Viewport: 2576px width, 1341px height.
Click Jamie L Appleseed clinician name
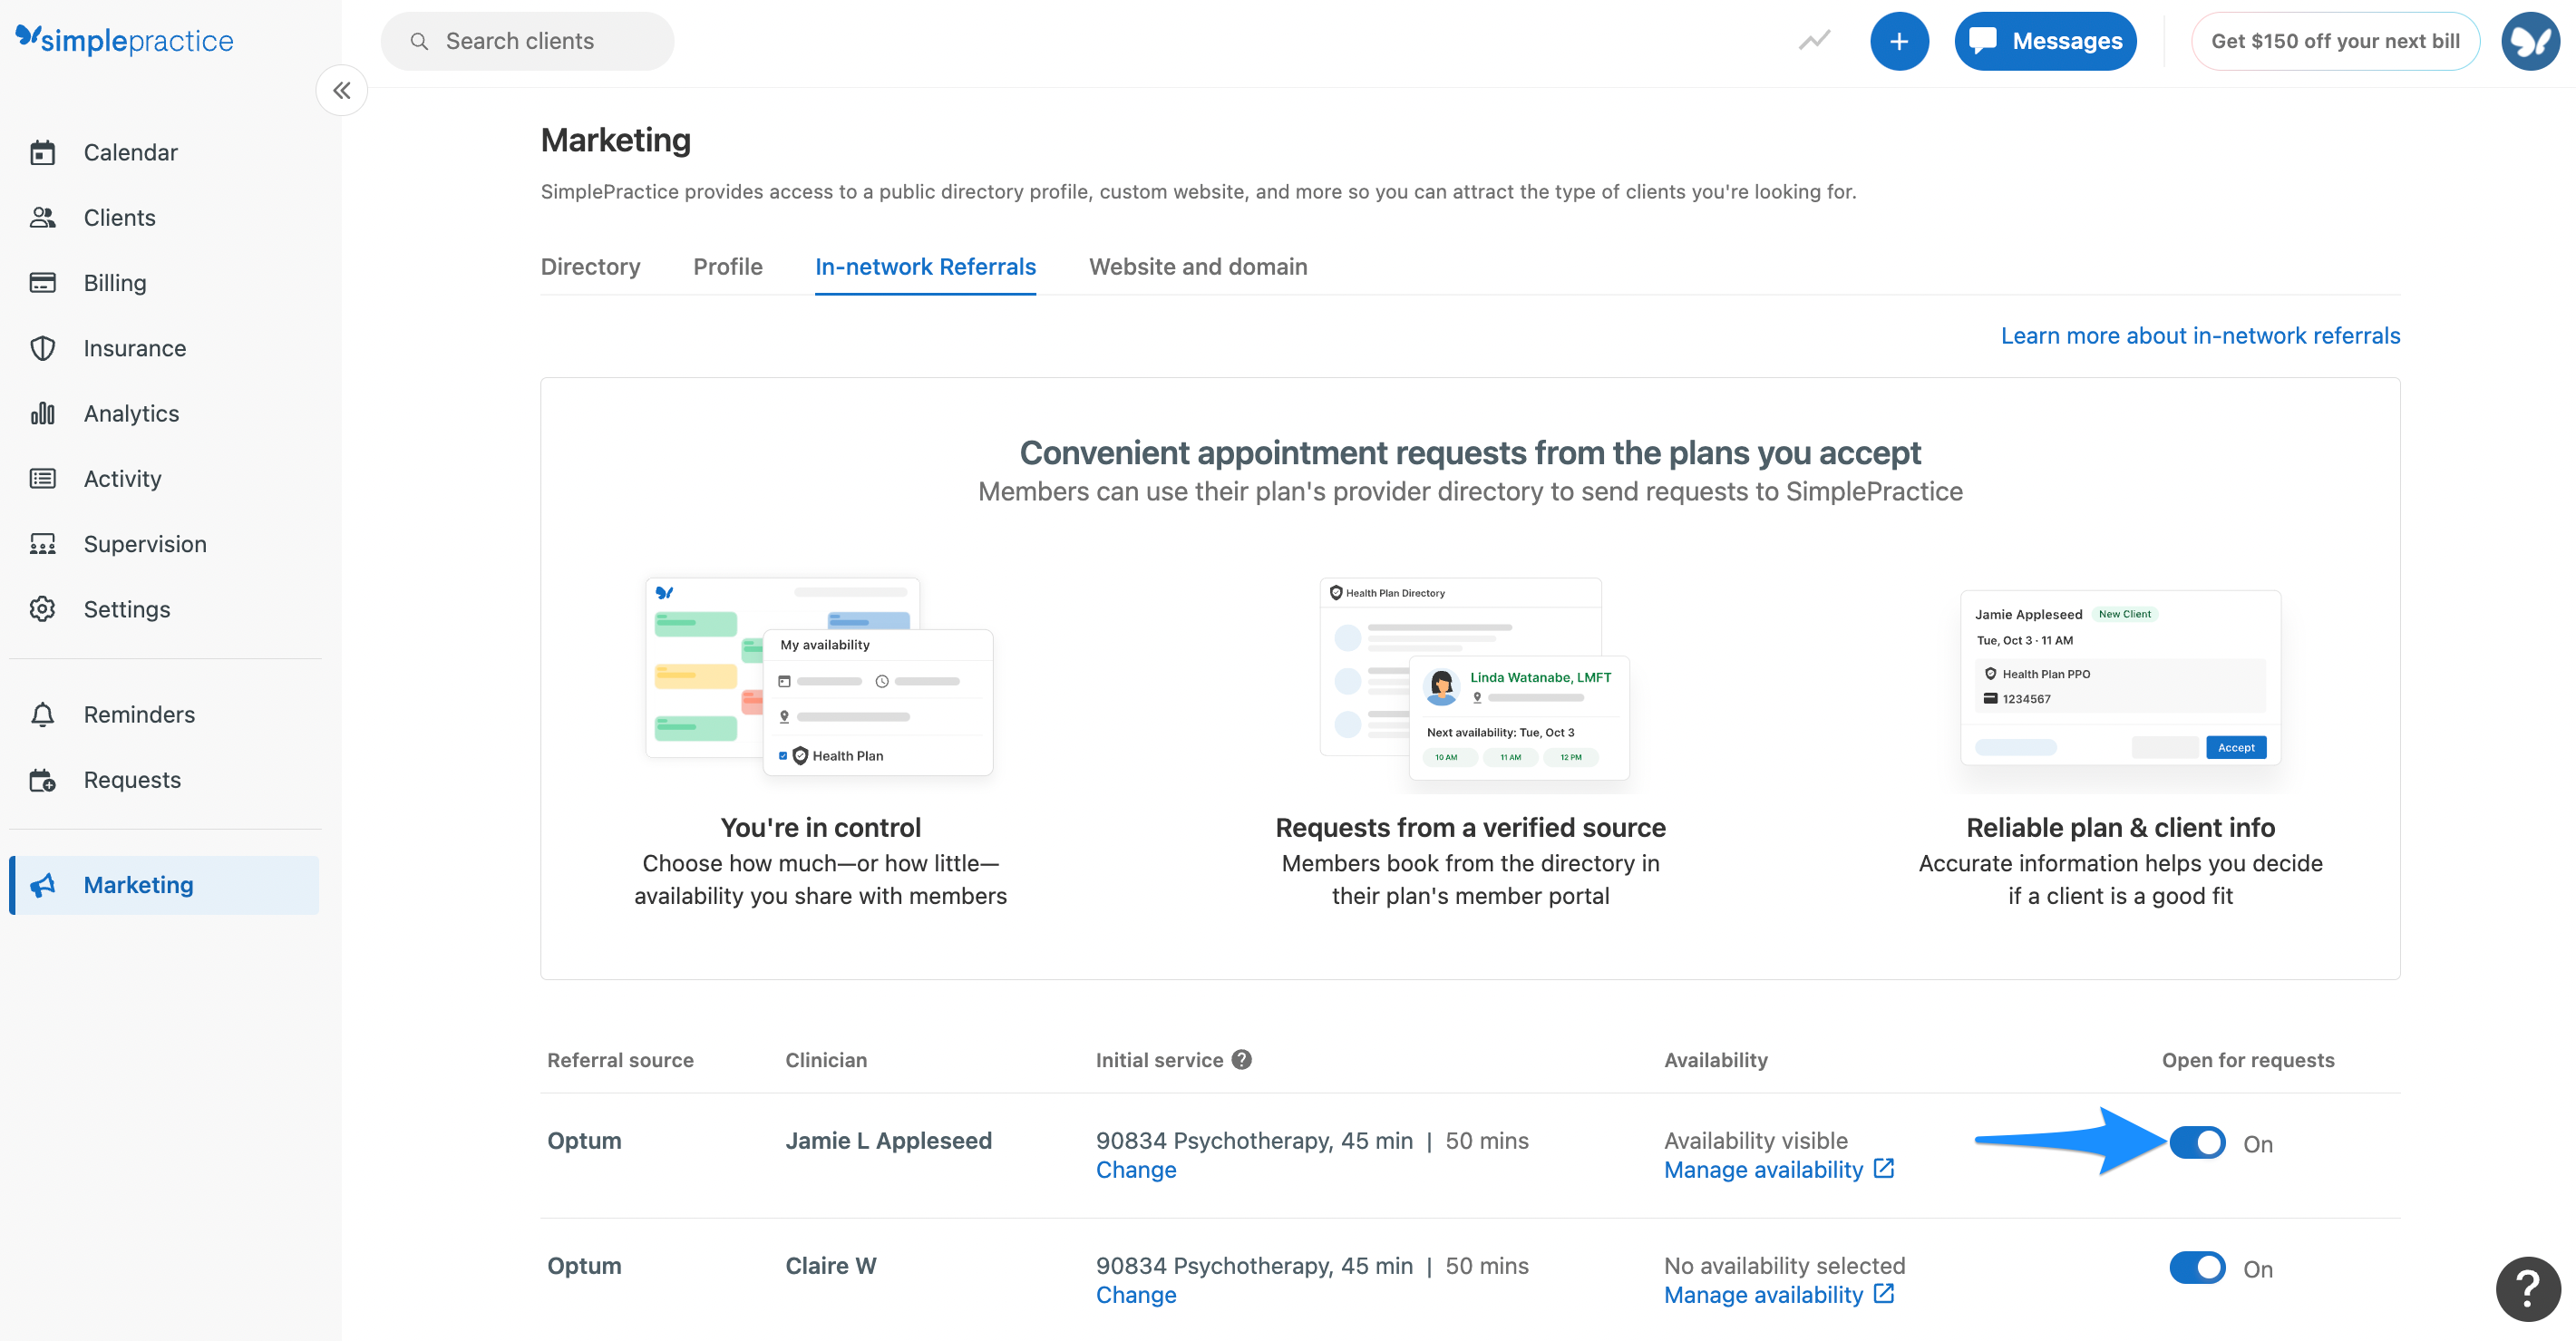(x=888, y=1141)
